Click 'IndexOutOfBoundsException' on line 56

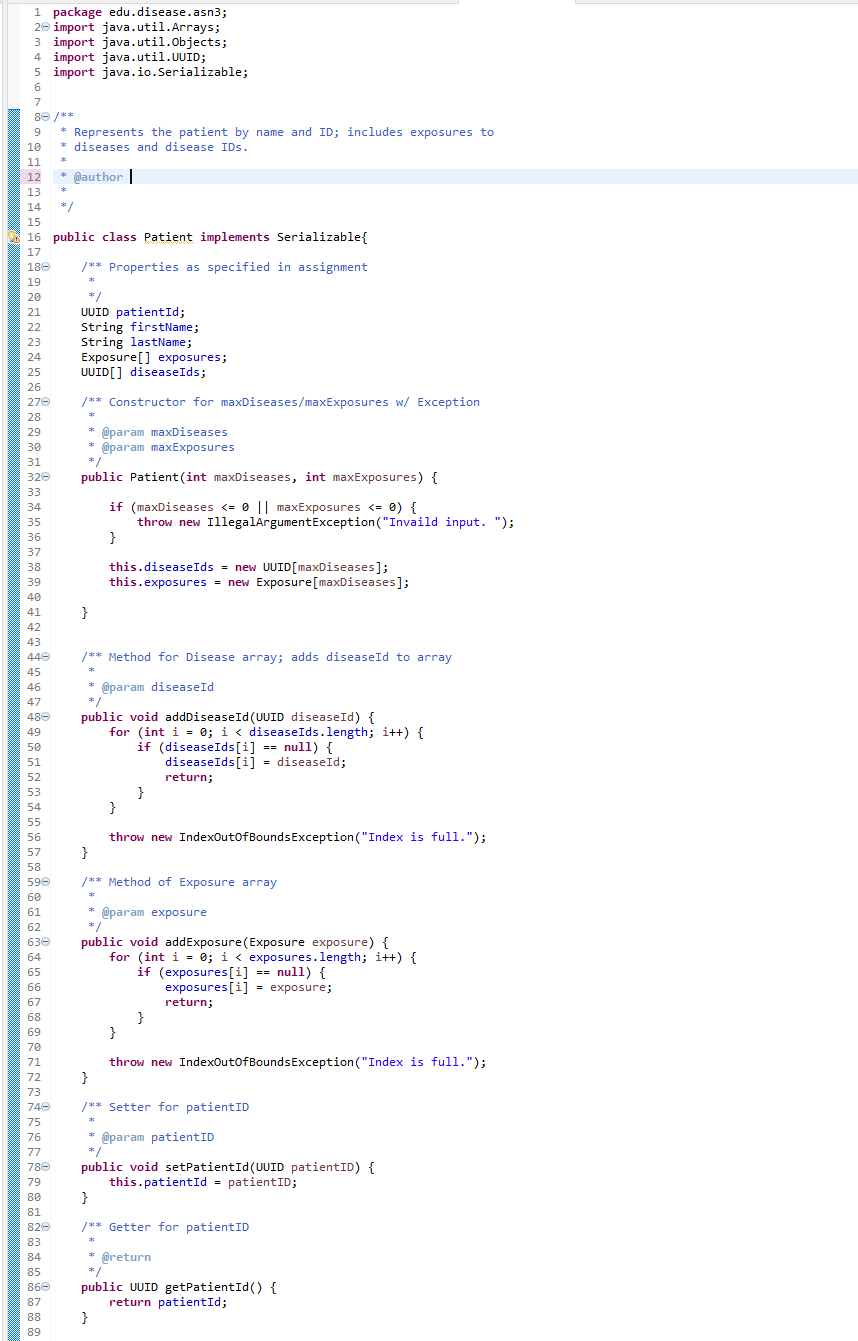pyautogui.click(x=266, y=837)
